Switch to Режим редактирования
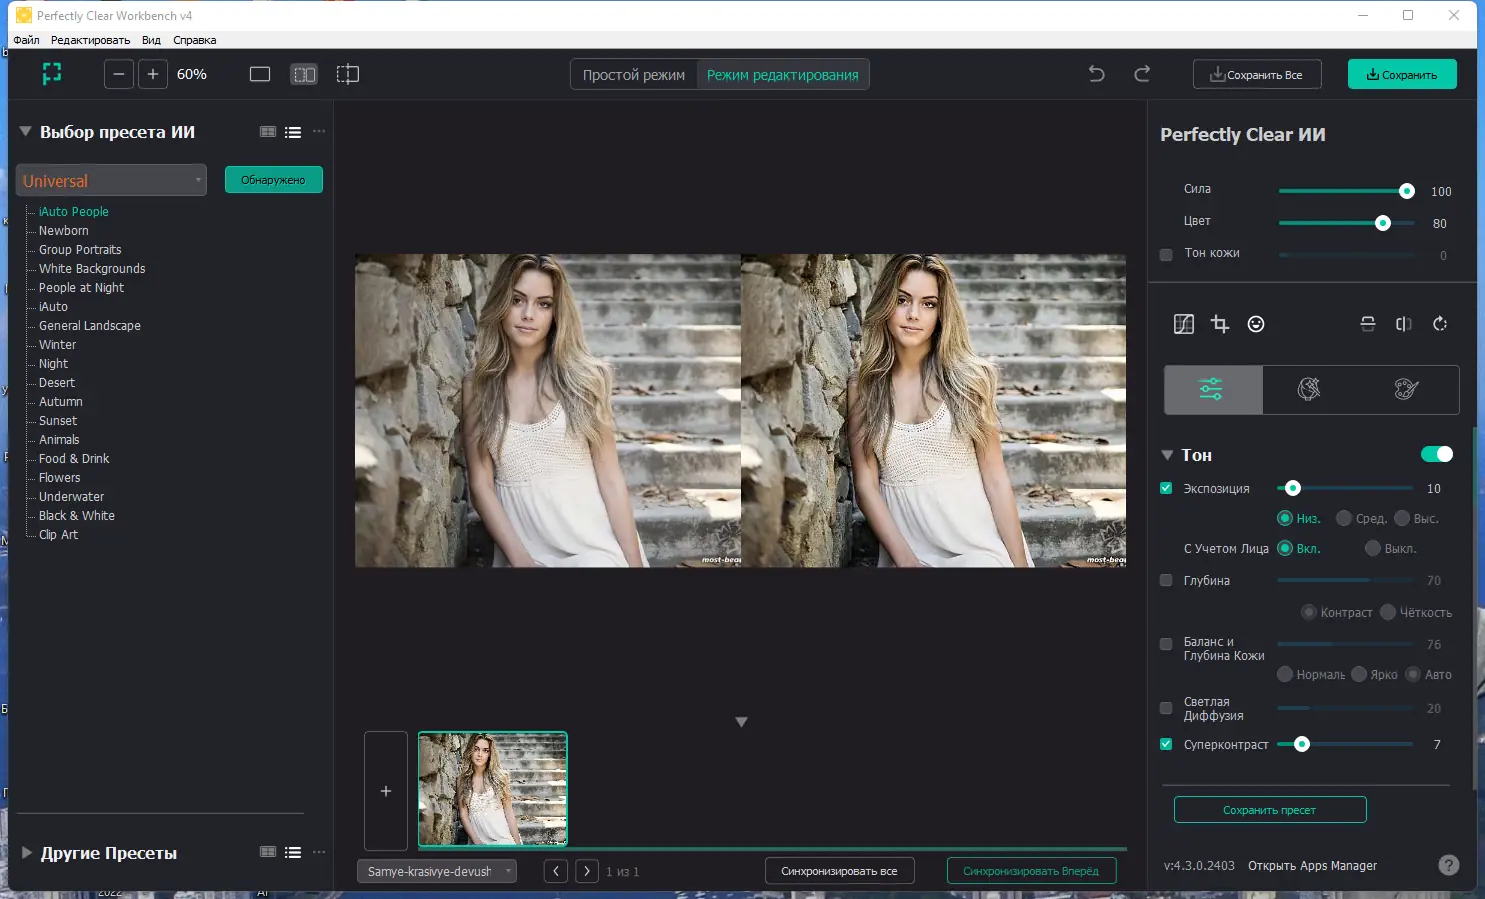 pyautogui.click(x=782, y=75)
